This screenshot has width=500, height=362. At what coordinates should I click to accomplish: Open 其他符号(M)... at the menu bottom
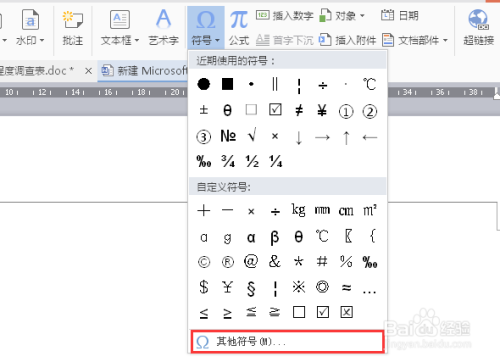[x=287, y=341]
